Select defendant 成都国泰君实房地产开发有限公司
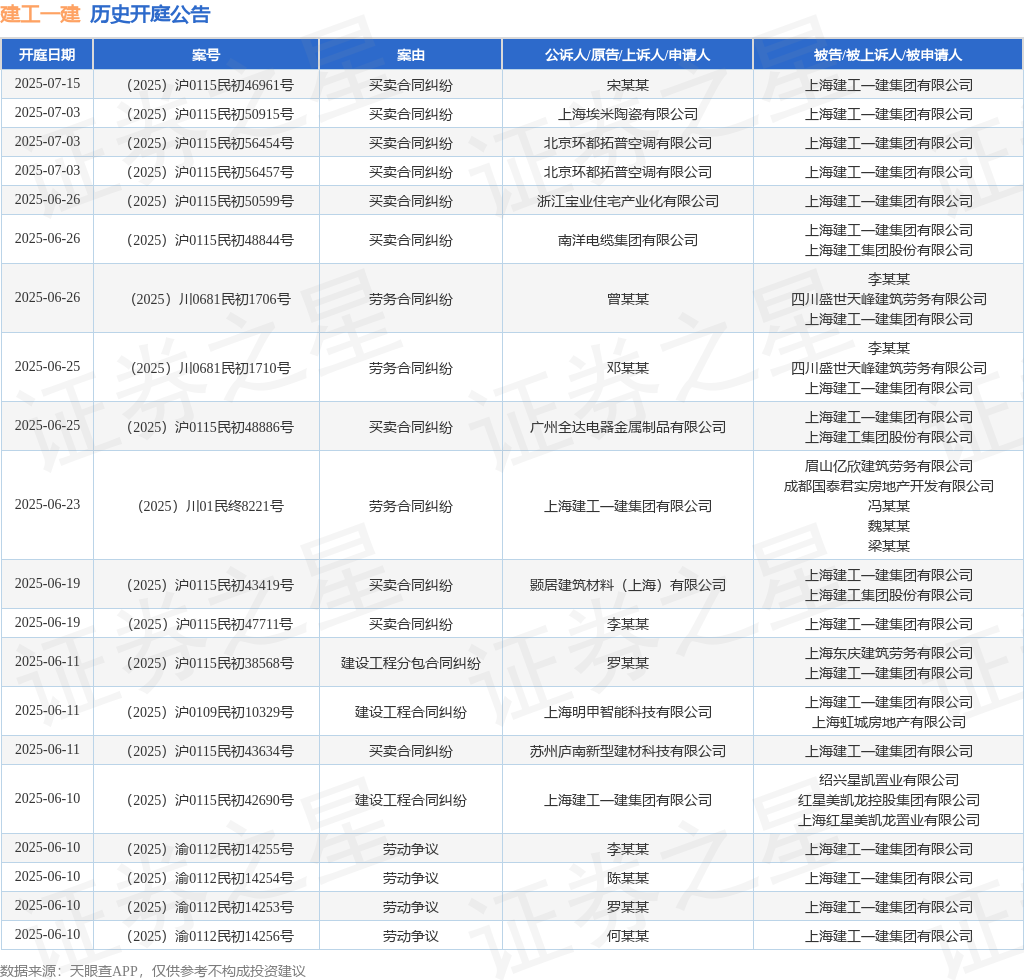This screenshot has width=1024, height=980. pos(888,486)
